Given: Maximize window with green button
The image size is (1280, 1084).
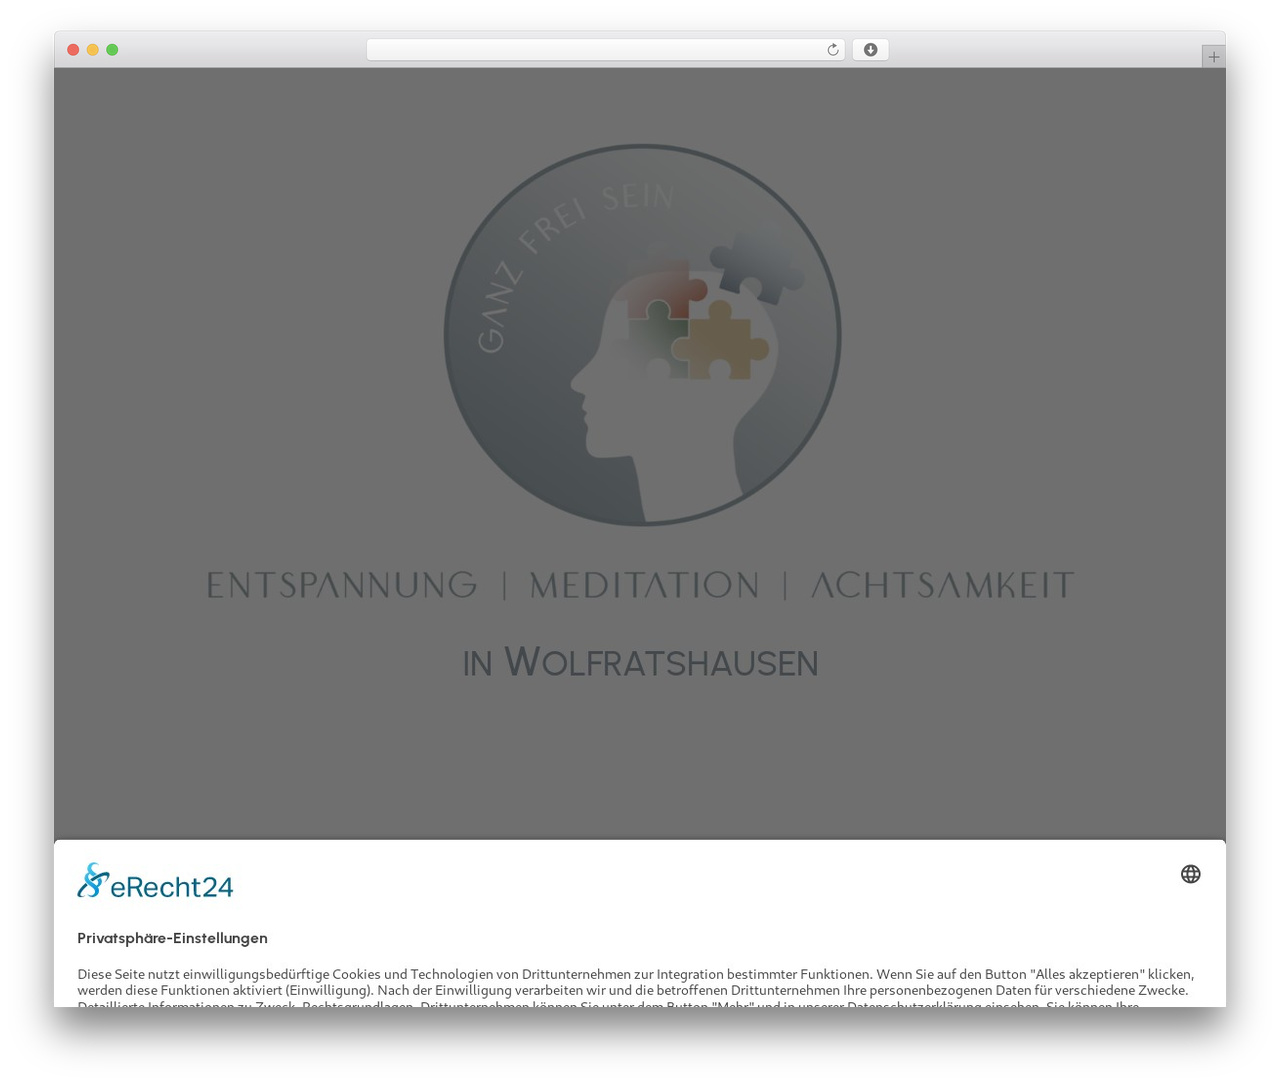Looking at the screenshot, I should [112, 50].
